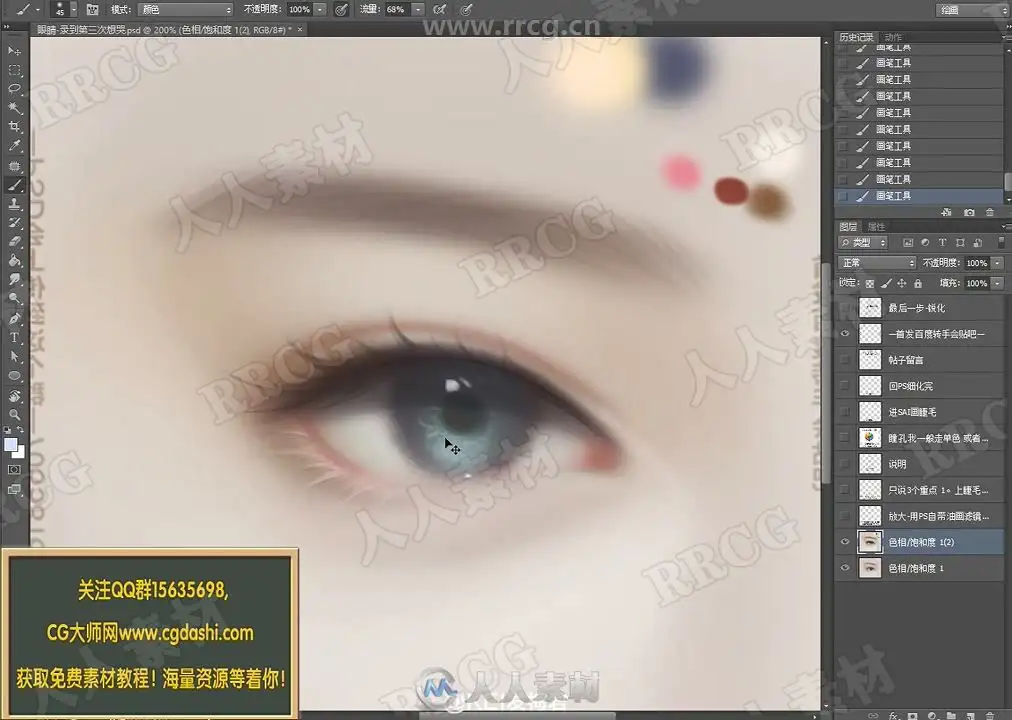The height and width of the screenshot is (720, 1012).
Task: Select the Clone Stamp tool
Action: [14, 204]
